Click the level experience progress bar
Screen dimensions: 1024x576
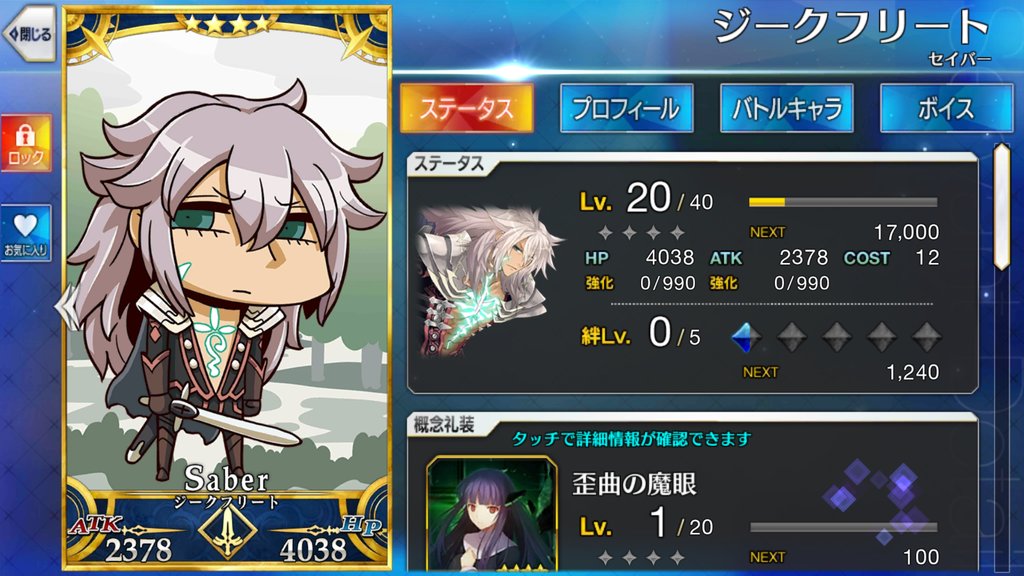[843, 202]
